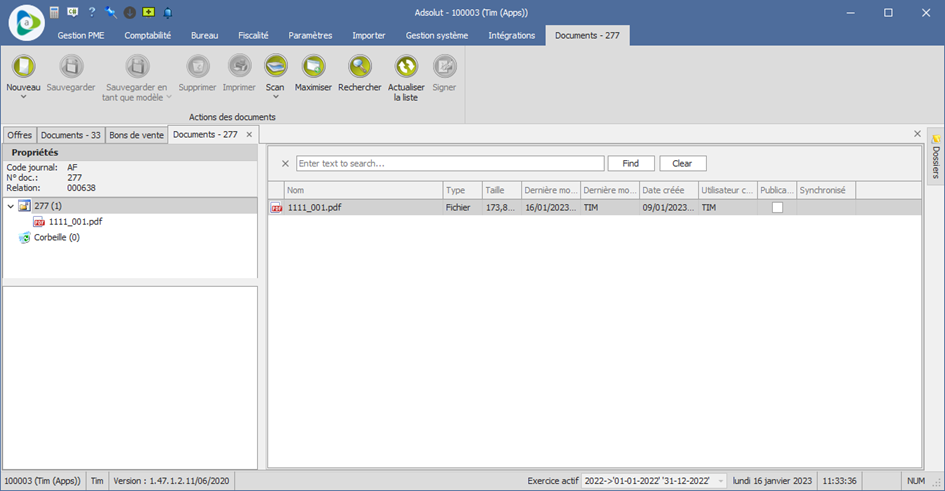945x491 pixels.
Task: Click the Imprimer icon
Action: point(239,66)
